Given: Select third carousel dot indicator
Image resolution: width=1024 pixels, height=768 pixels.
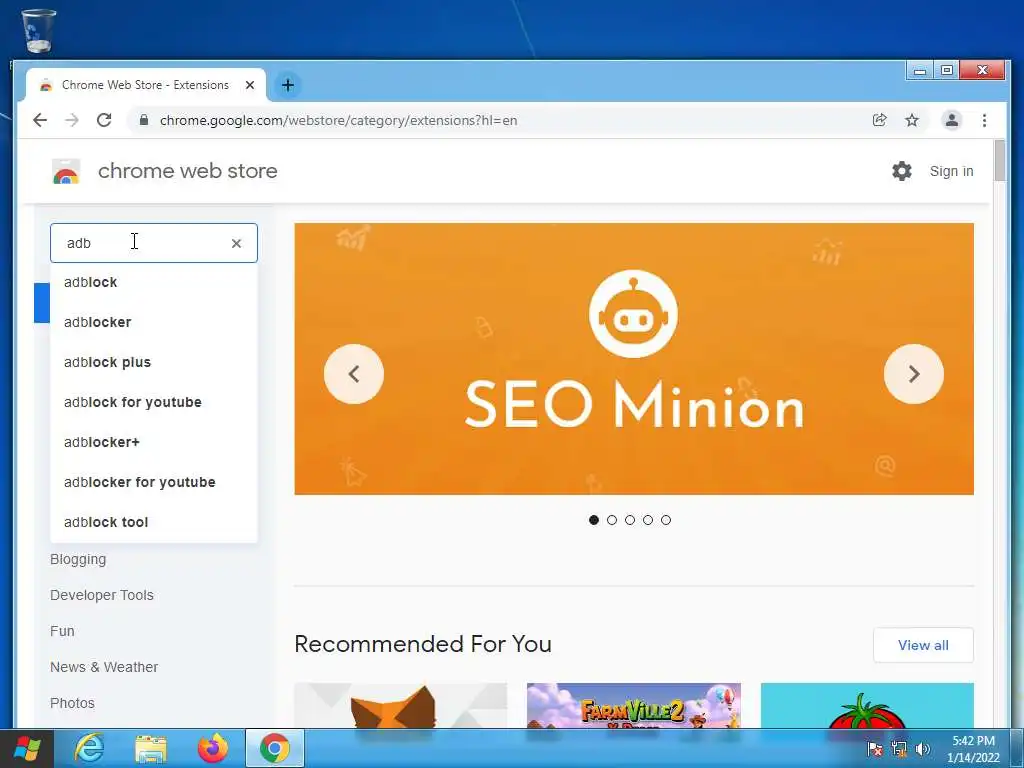Looking at the screenshot, I should click(630, 520).
